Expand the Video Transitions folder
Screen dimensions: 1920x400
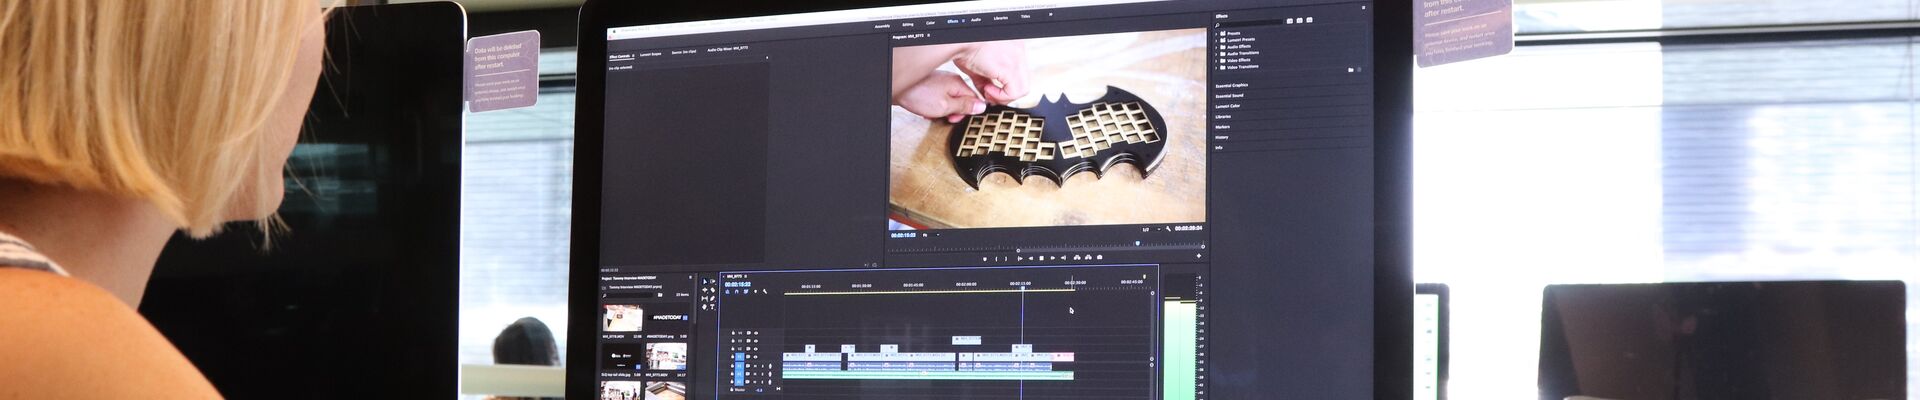coord(1216,67)
